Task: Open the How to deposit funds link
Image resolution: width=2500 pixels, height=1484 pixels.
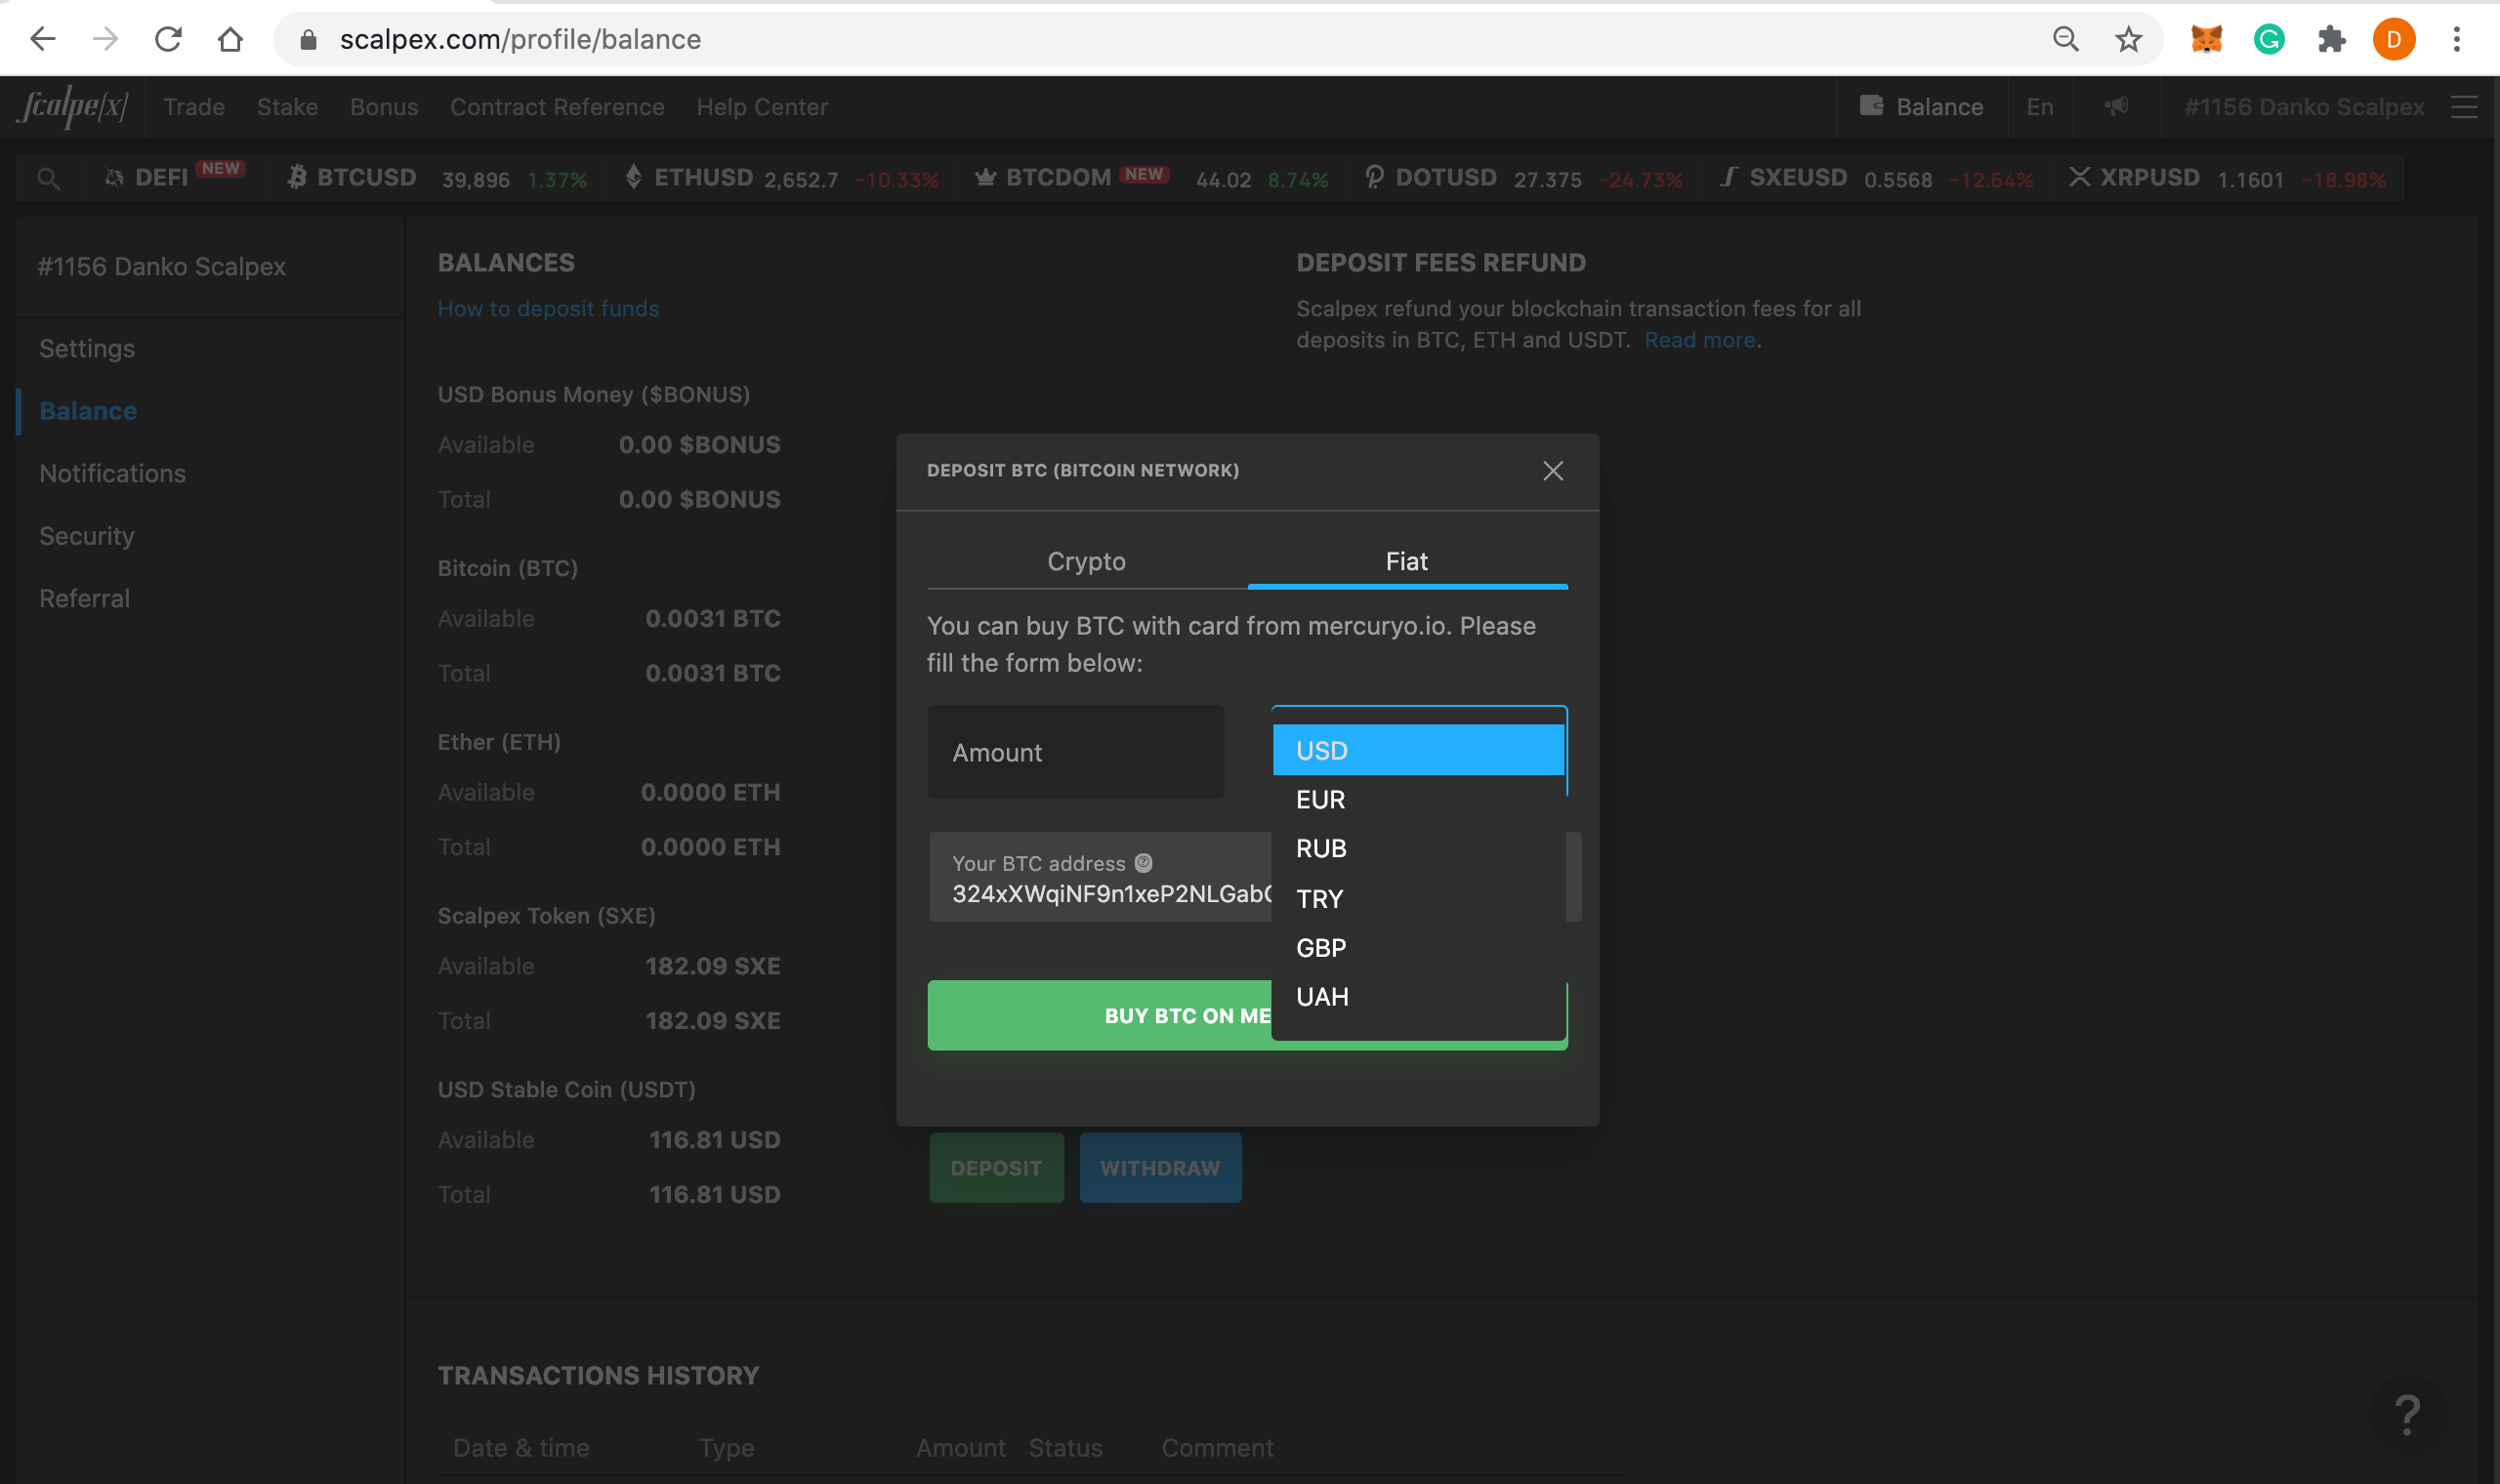Action: pyautogui.click(x=548, y=308)
